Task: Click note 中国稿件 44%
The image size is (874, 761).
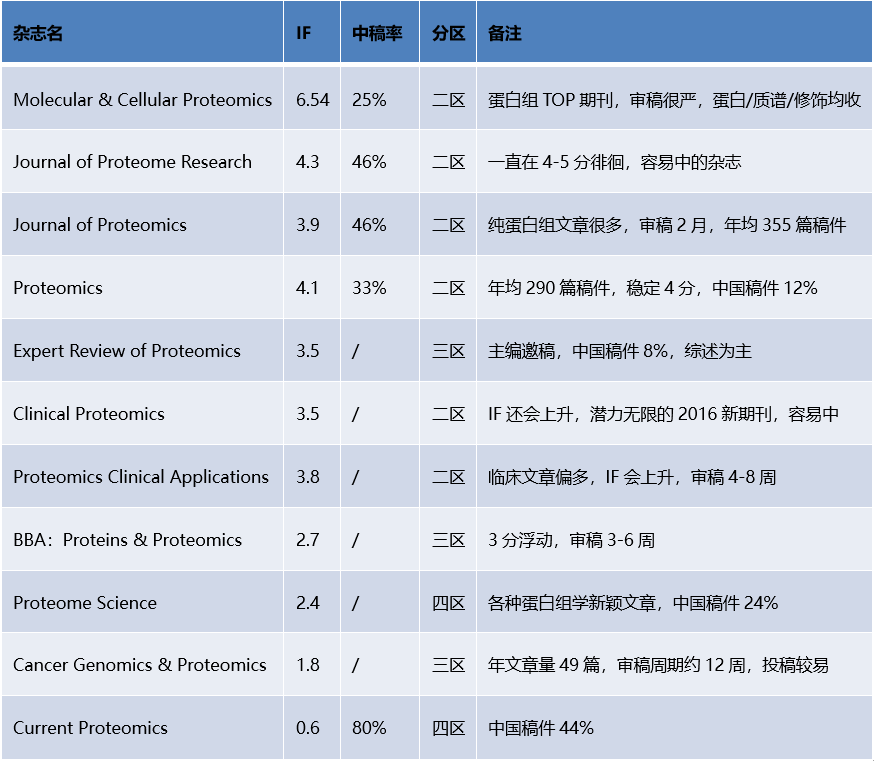Action: pos(541,728)
